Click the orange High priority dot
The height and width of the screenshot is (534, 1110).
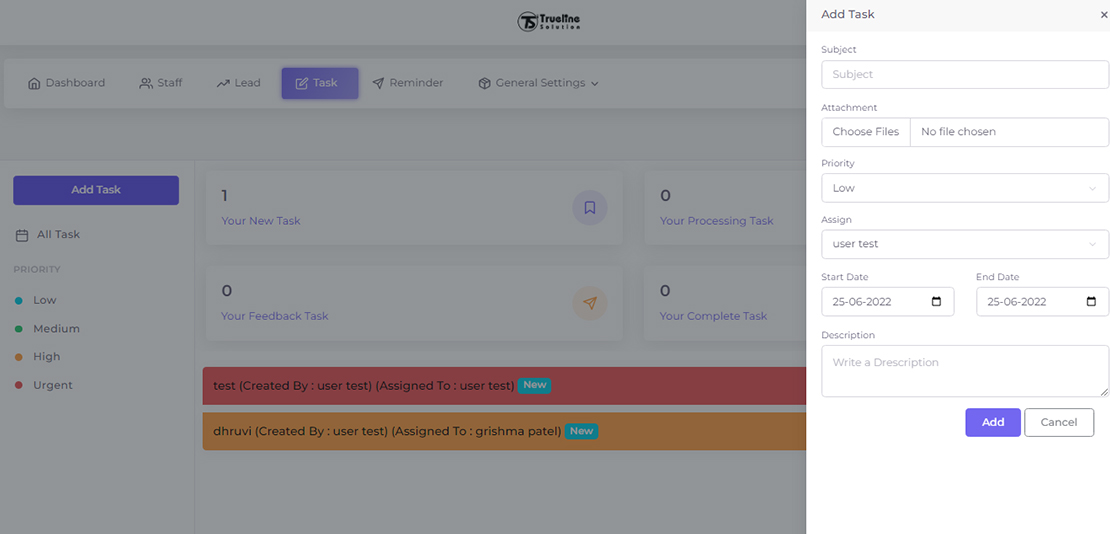[18, 358]
